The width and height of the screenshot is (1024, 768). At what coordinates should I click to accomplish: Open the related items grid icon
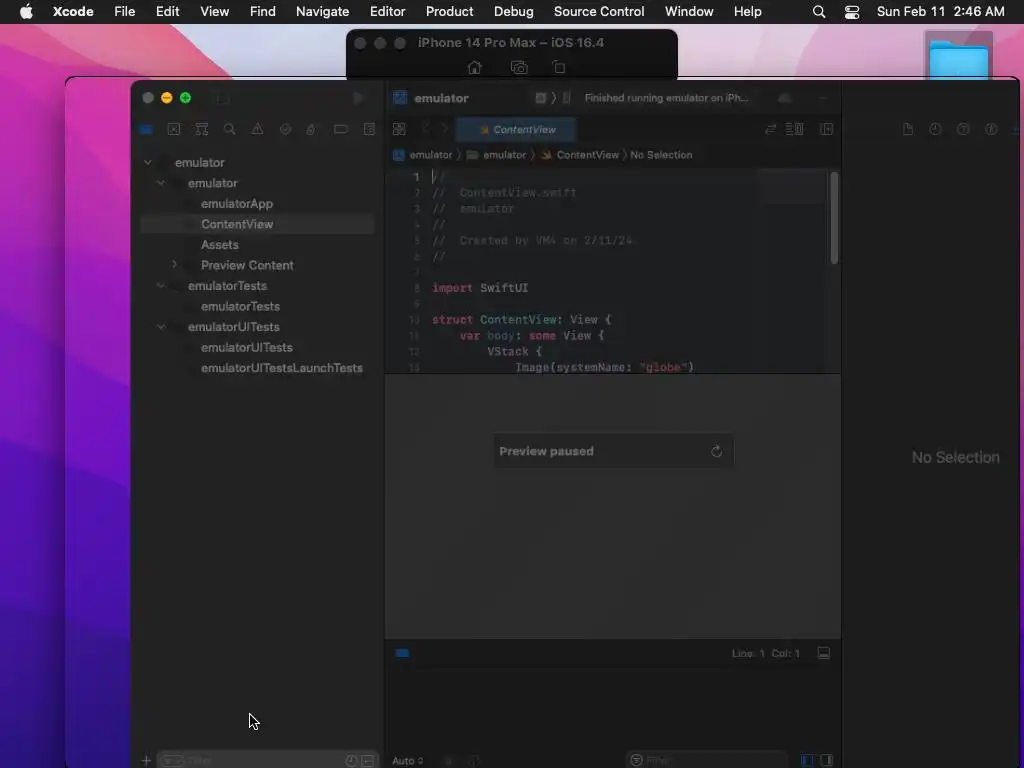[x=399, y=129]
